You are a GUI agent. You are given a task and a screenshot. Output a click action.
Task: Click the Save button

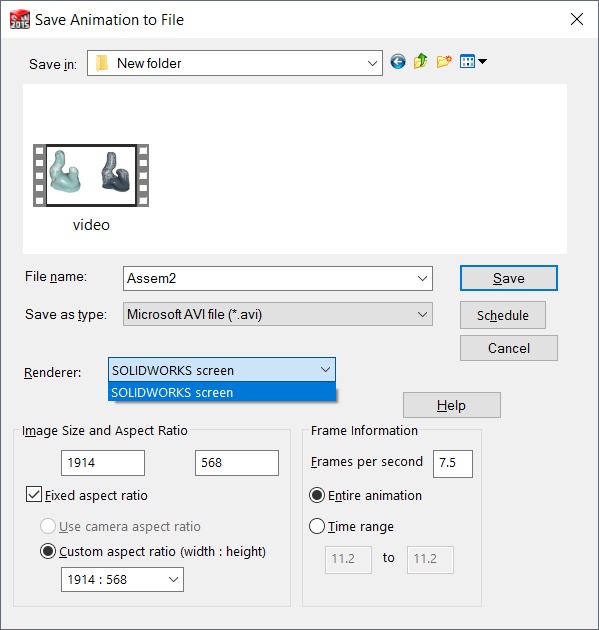click(x=509, y=278)
